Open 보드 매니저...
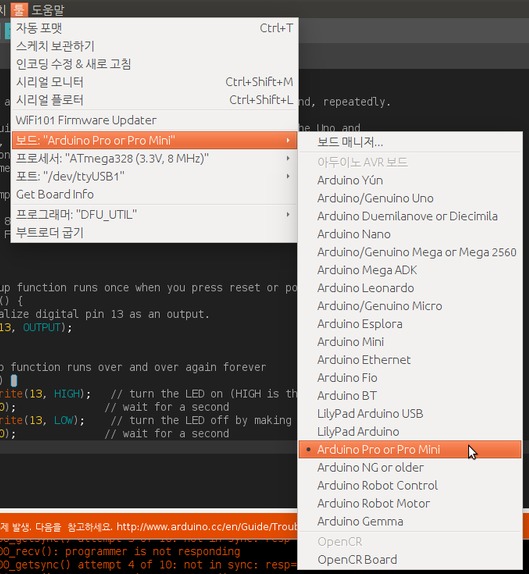The height and width of the screenshot is (574, 529). [x=410, y=142]
